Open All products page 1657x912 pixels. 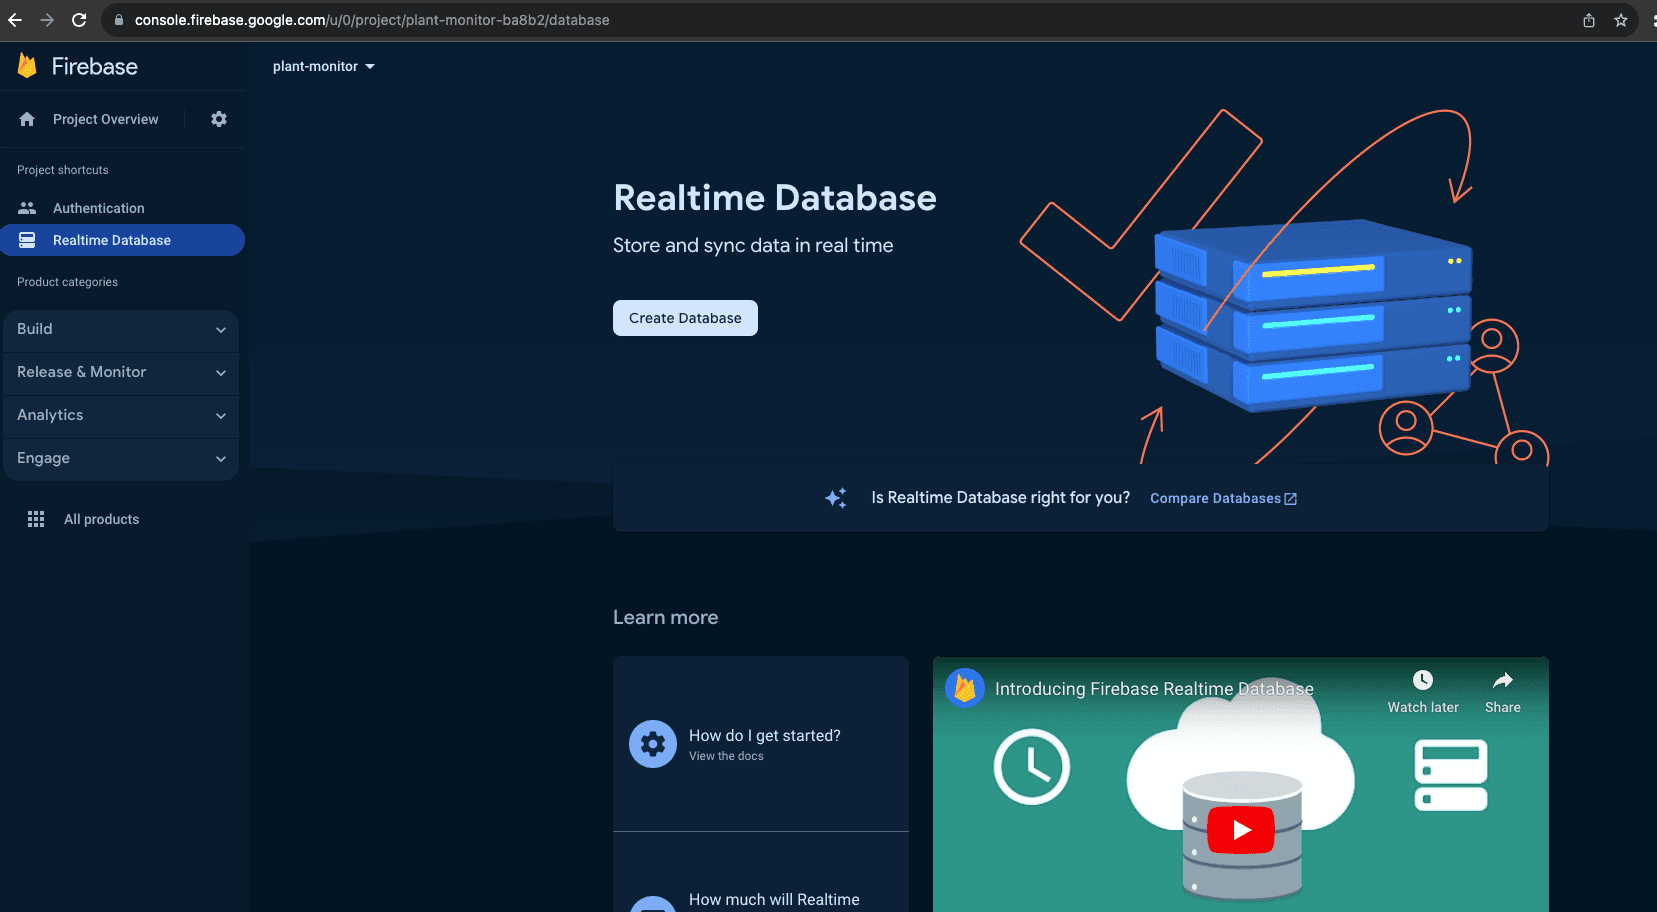click(101, 519)
